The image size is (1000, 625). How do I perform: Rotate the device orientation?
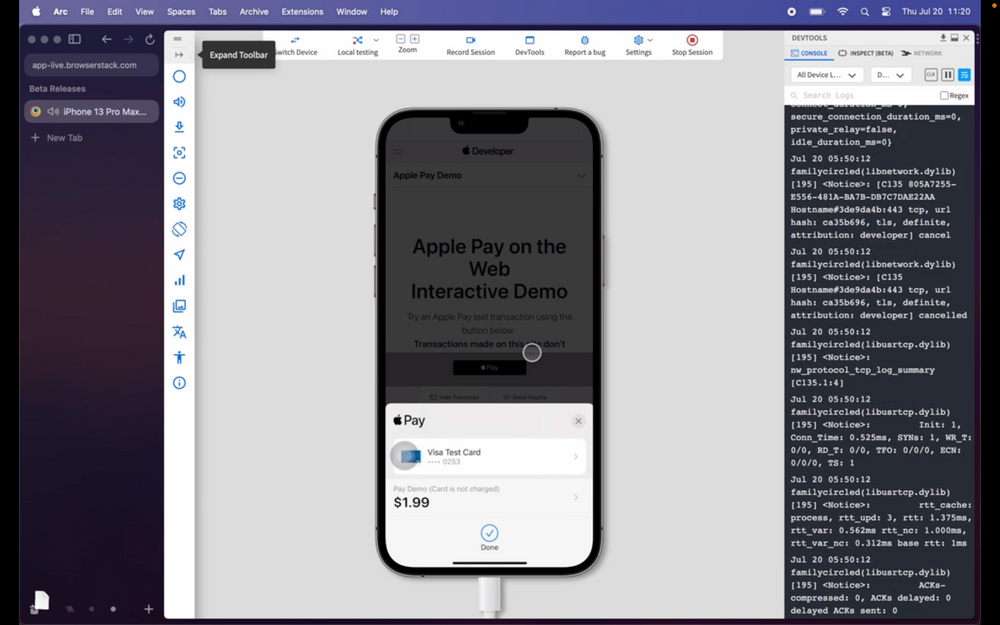pyautogui.click(x=179, y=228)
